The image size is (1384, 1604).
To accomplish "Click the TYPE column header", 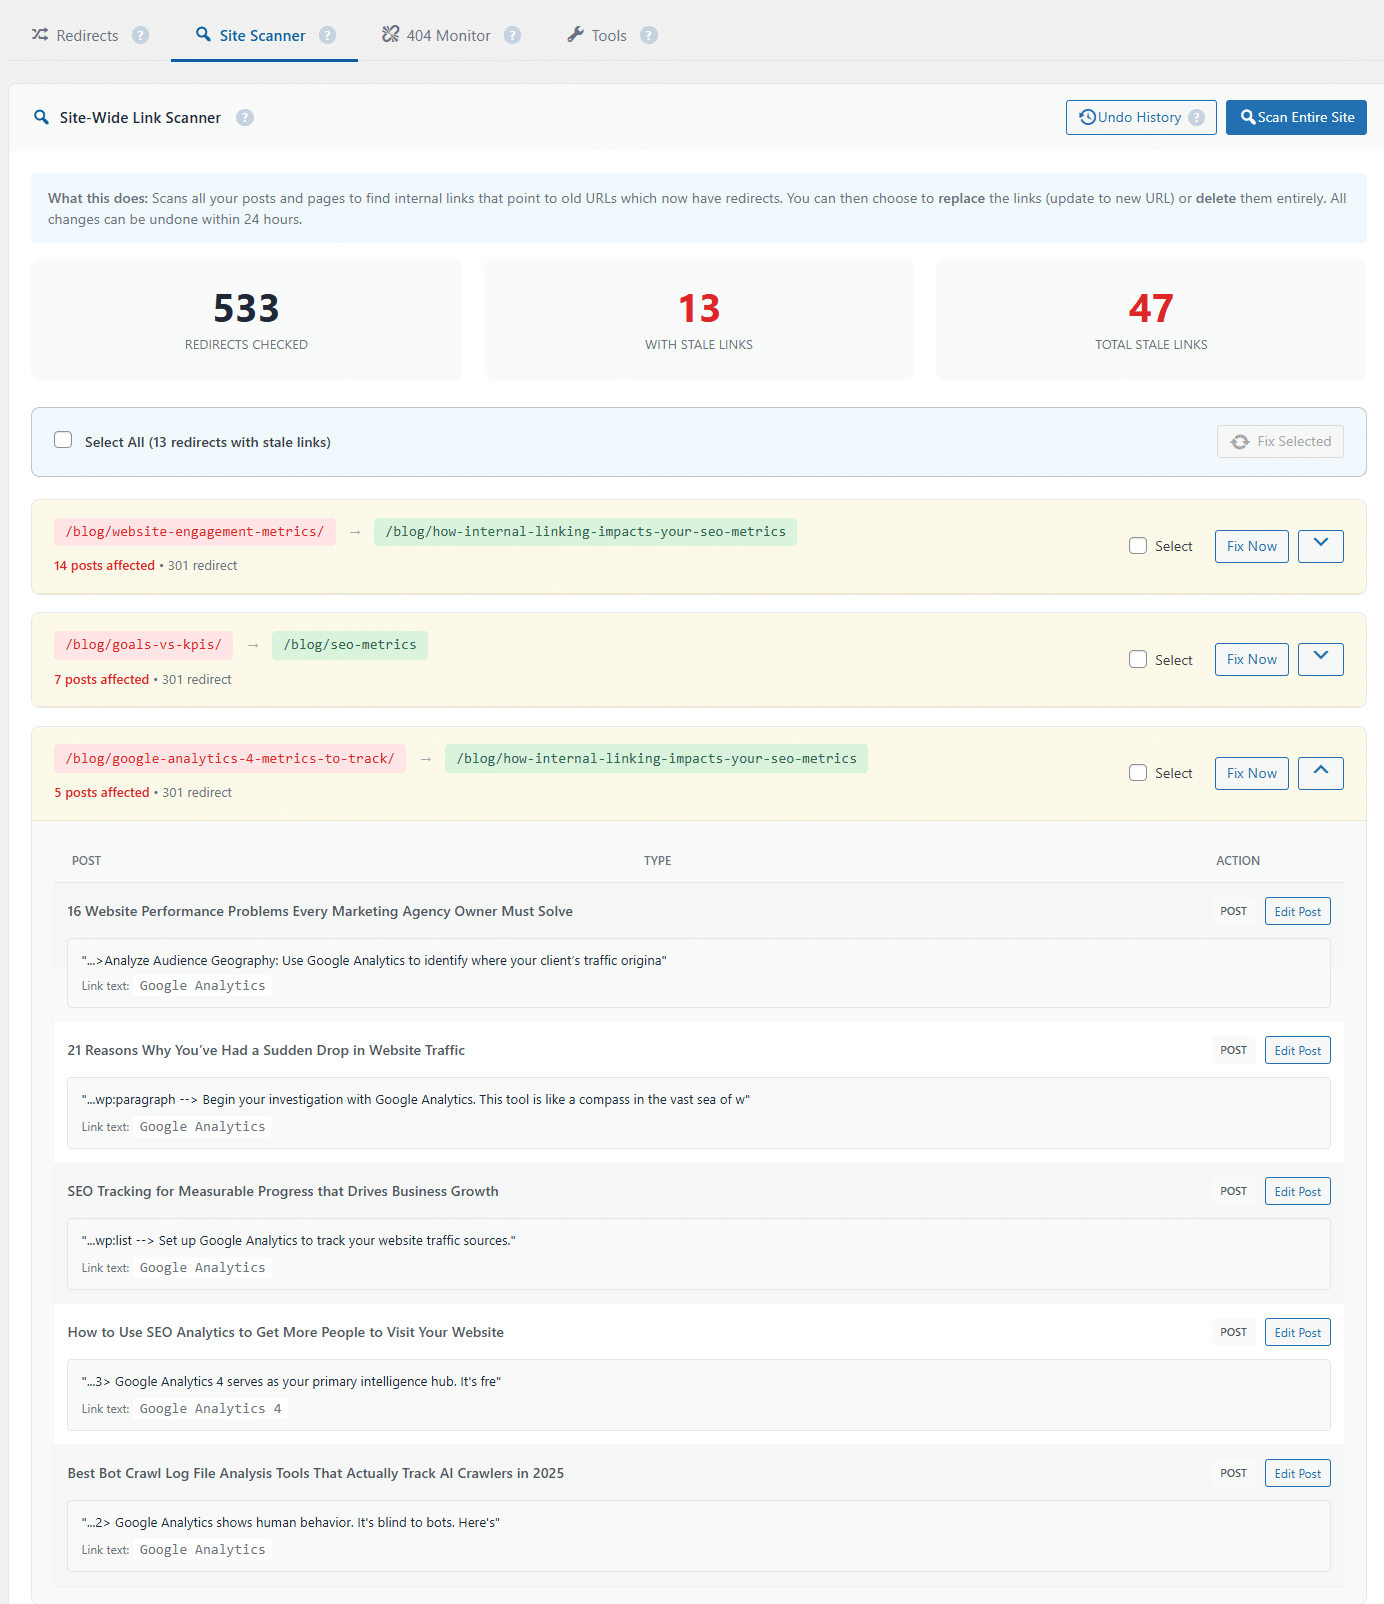I will [658, 860].
